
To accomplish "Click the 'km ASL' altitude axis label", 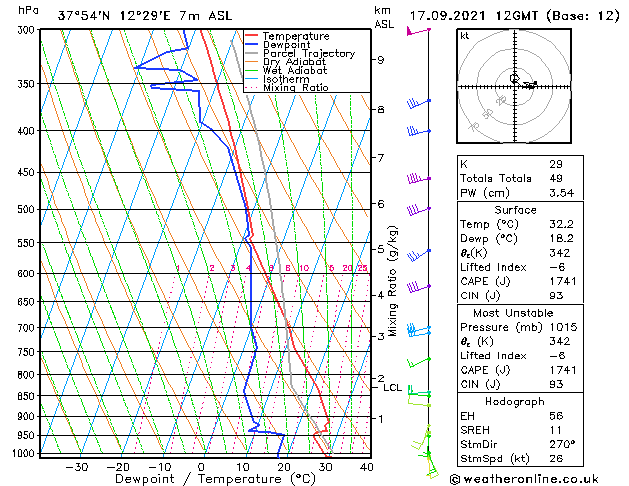I will tap(384, 17).
